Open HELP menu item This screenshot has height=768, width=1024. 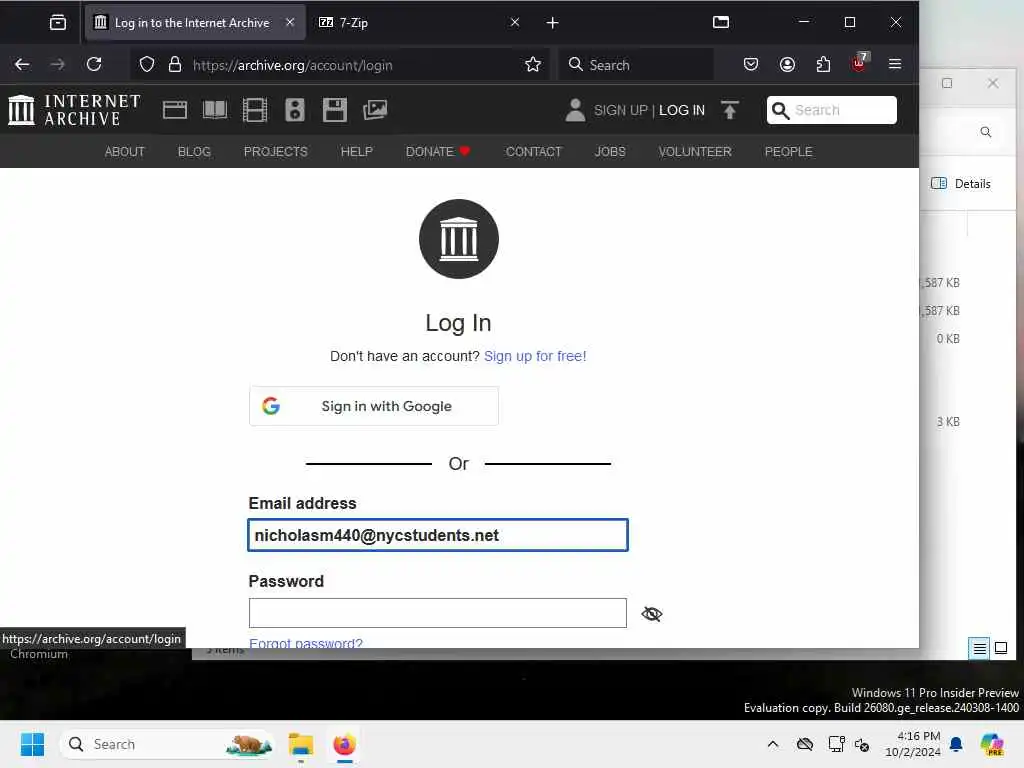click(357, 152)
